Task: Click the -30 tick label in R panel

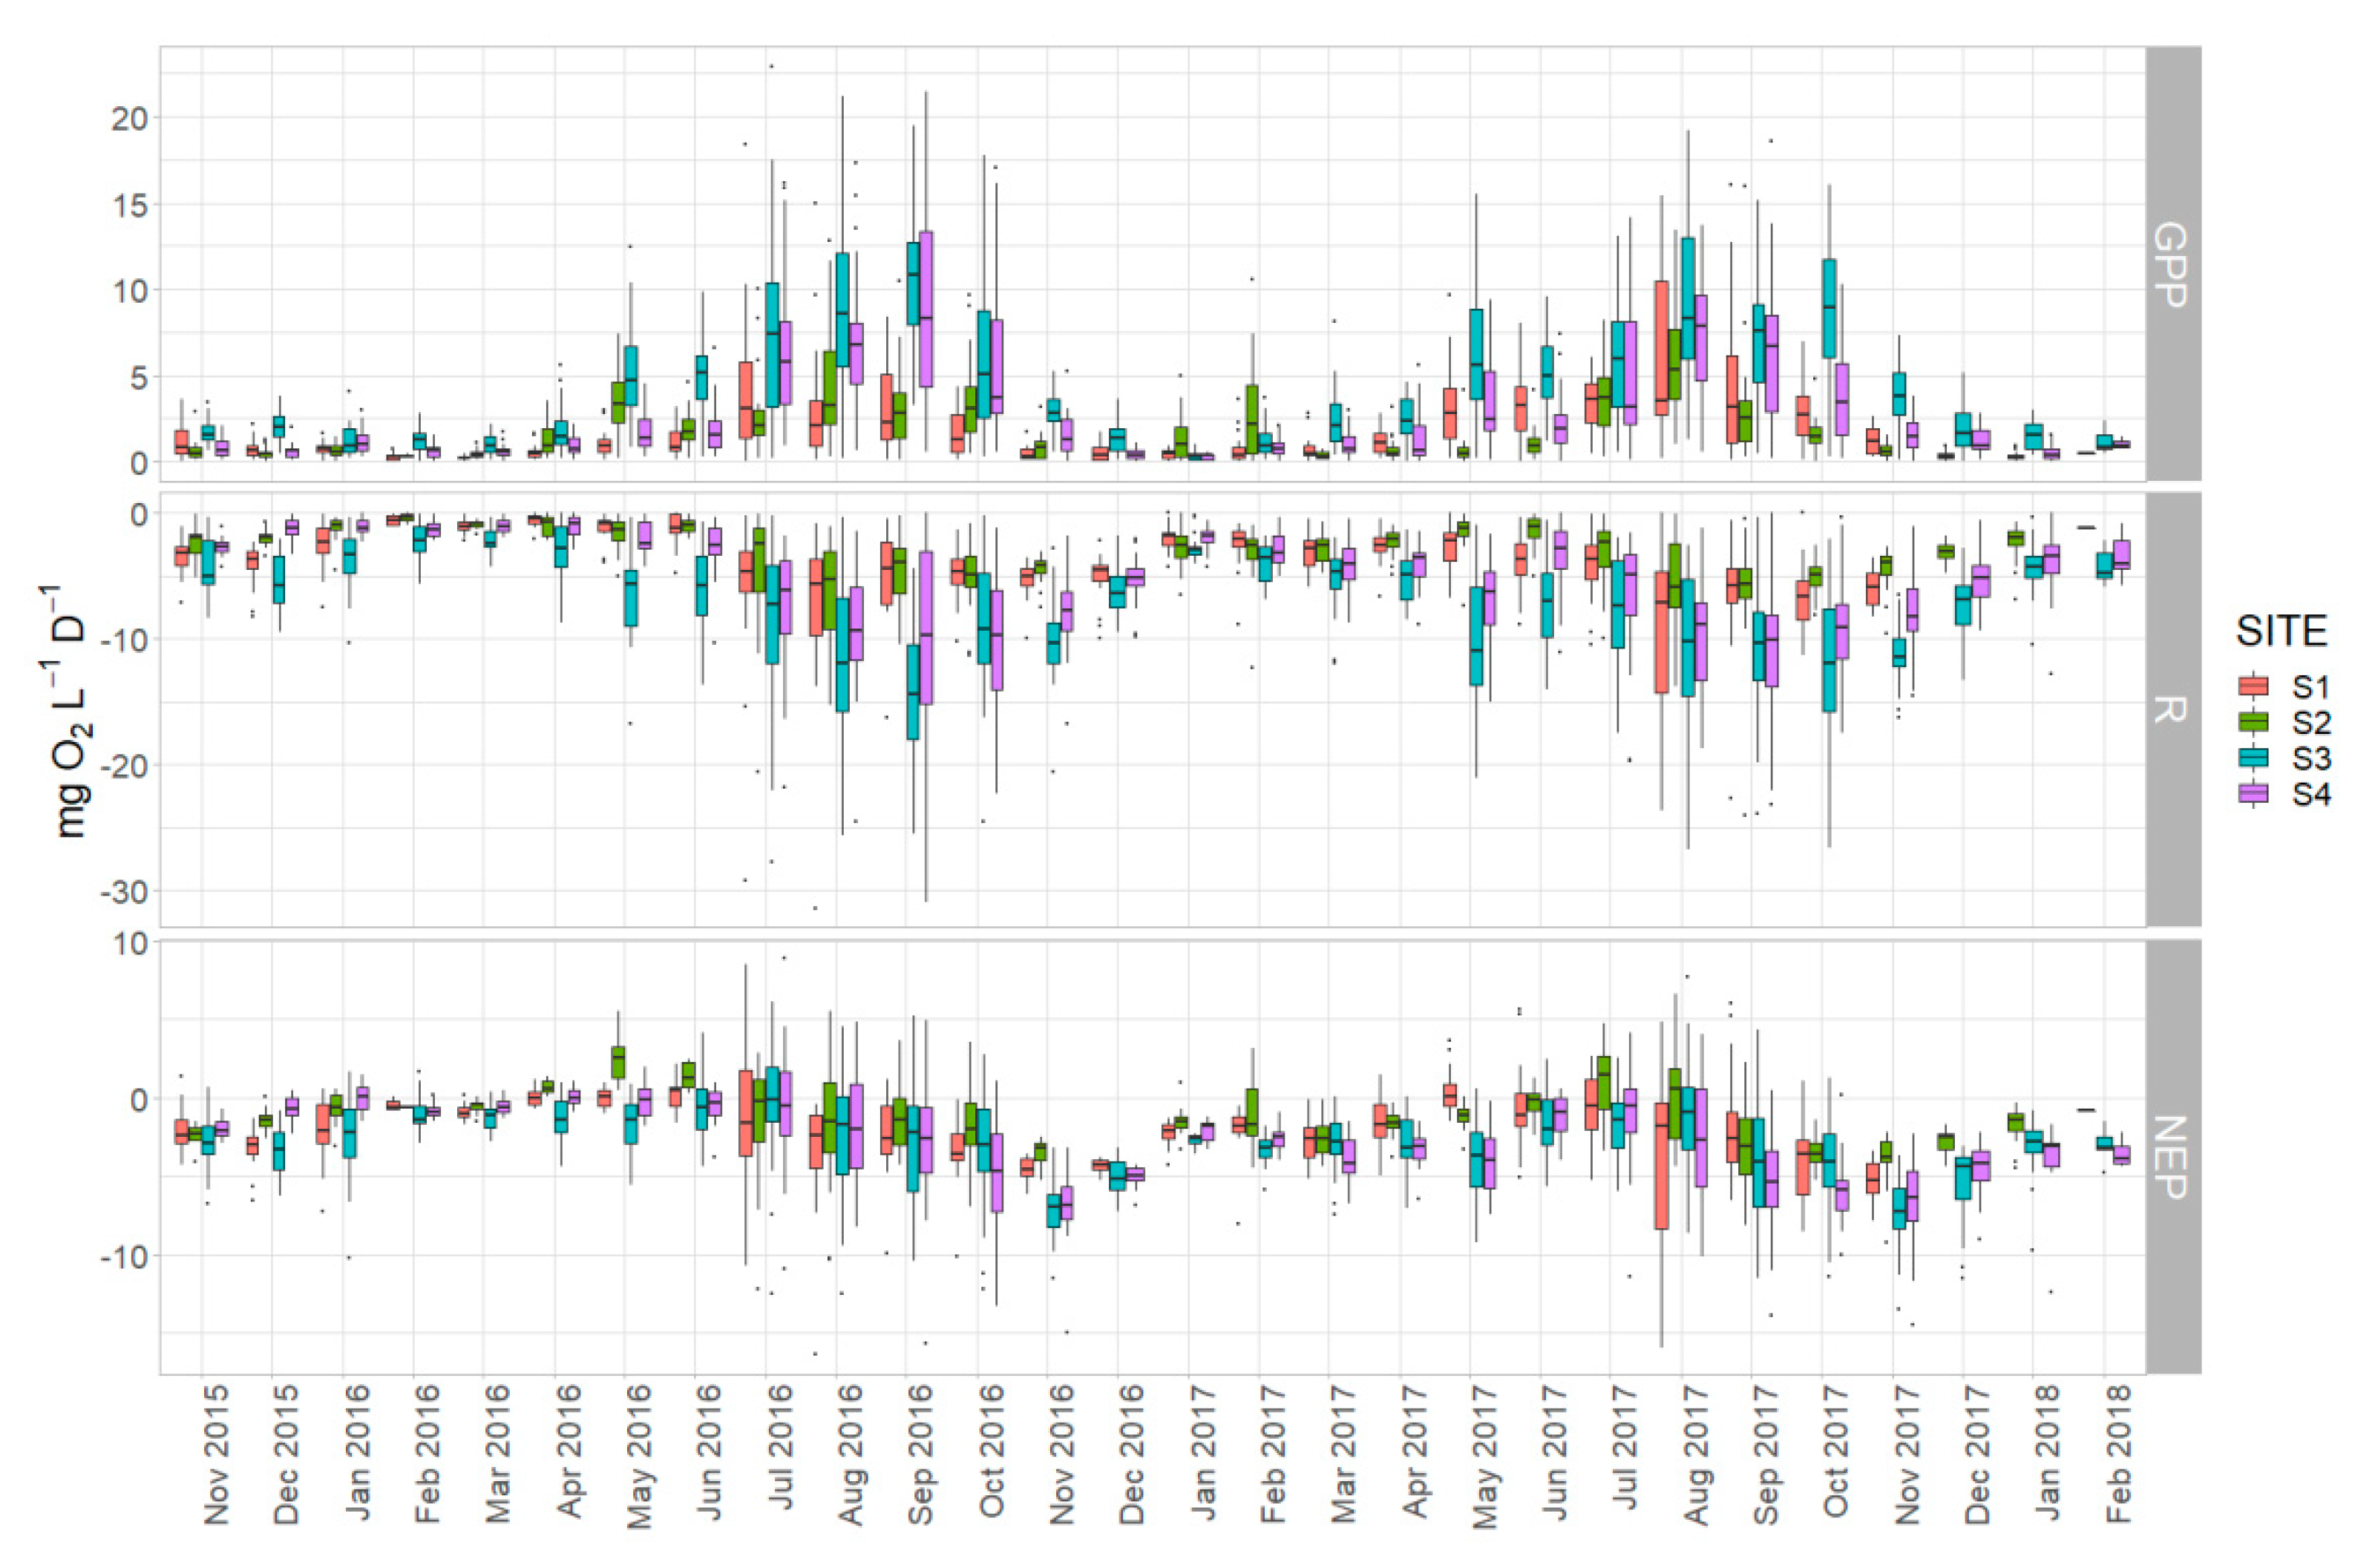Action: (121, 892)
